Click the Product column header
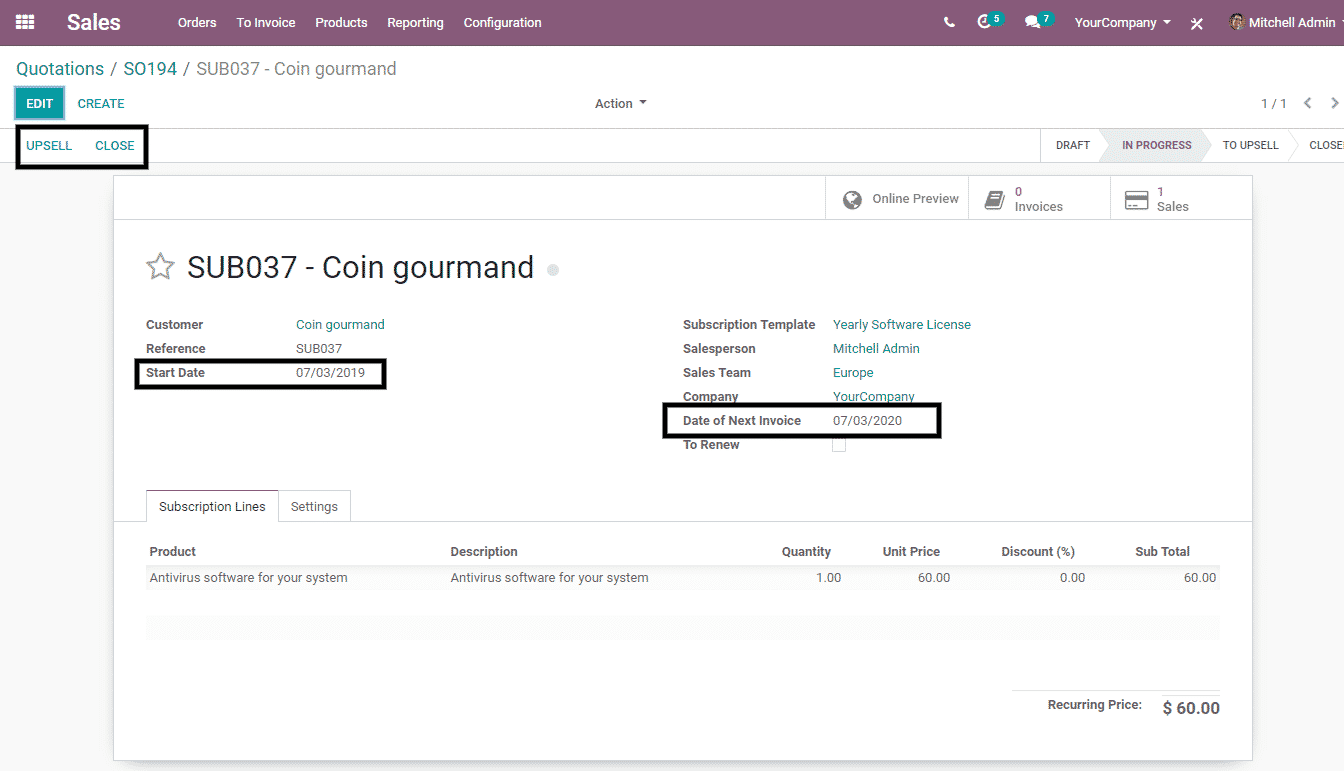This screenshot has height=771, width=1344. pyautogui.click(x=172, y=552)
